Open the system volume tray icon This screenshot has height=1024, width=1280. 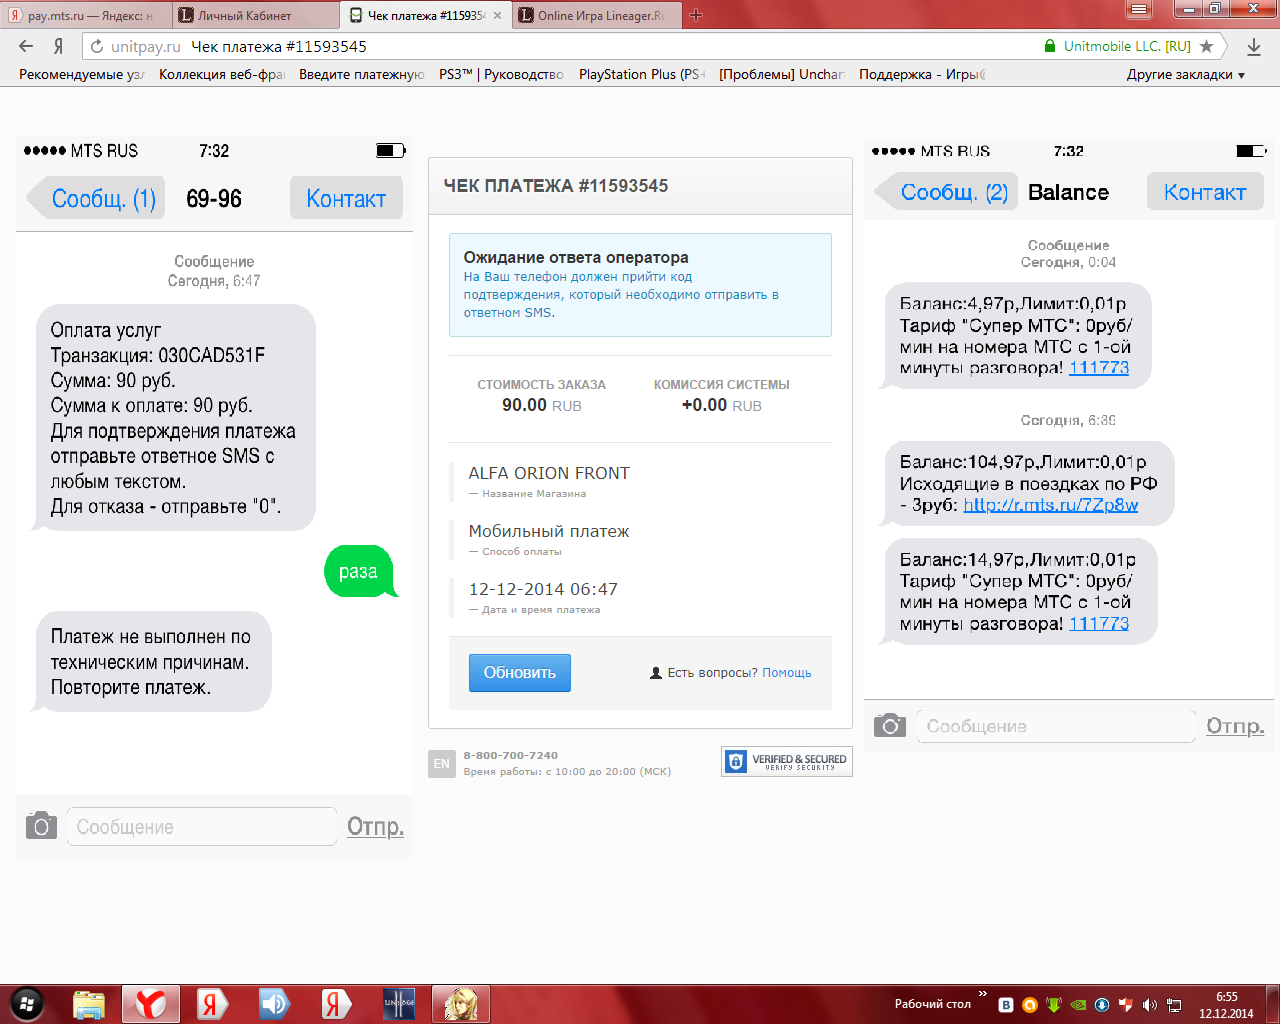1149,1004
